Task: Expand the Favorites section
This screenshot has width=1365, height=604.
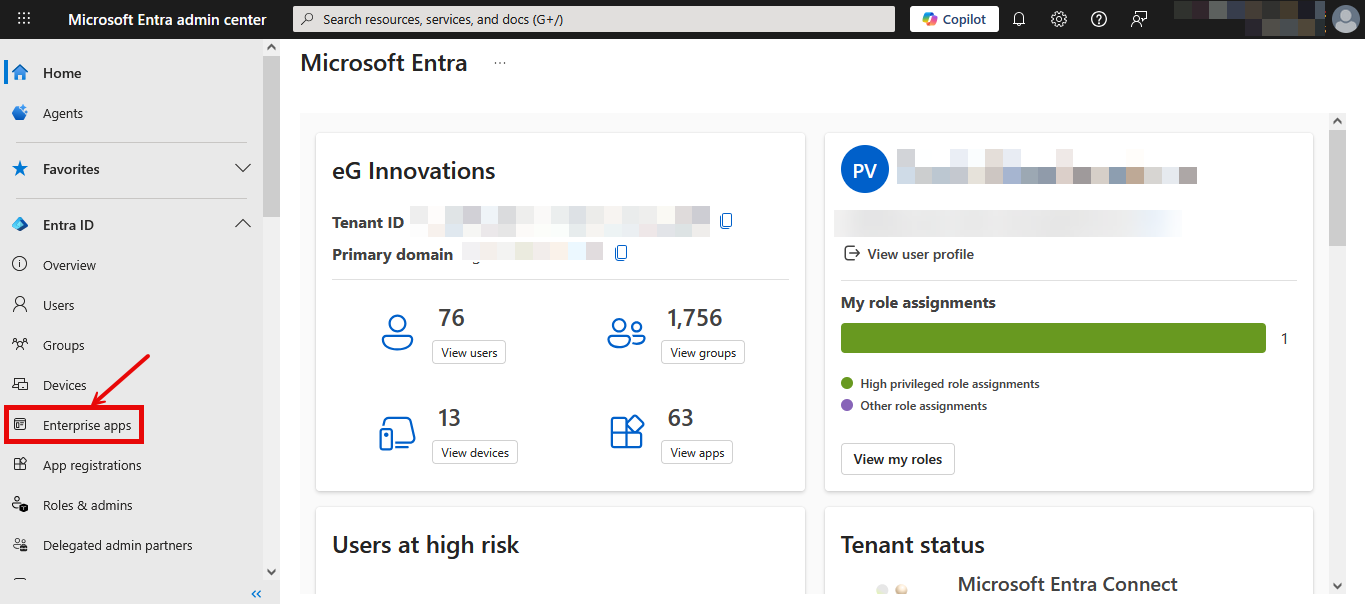Action: pyautogui.click(x=242, y=169)
